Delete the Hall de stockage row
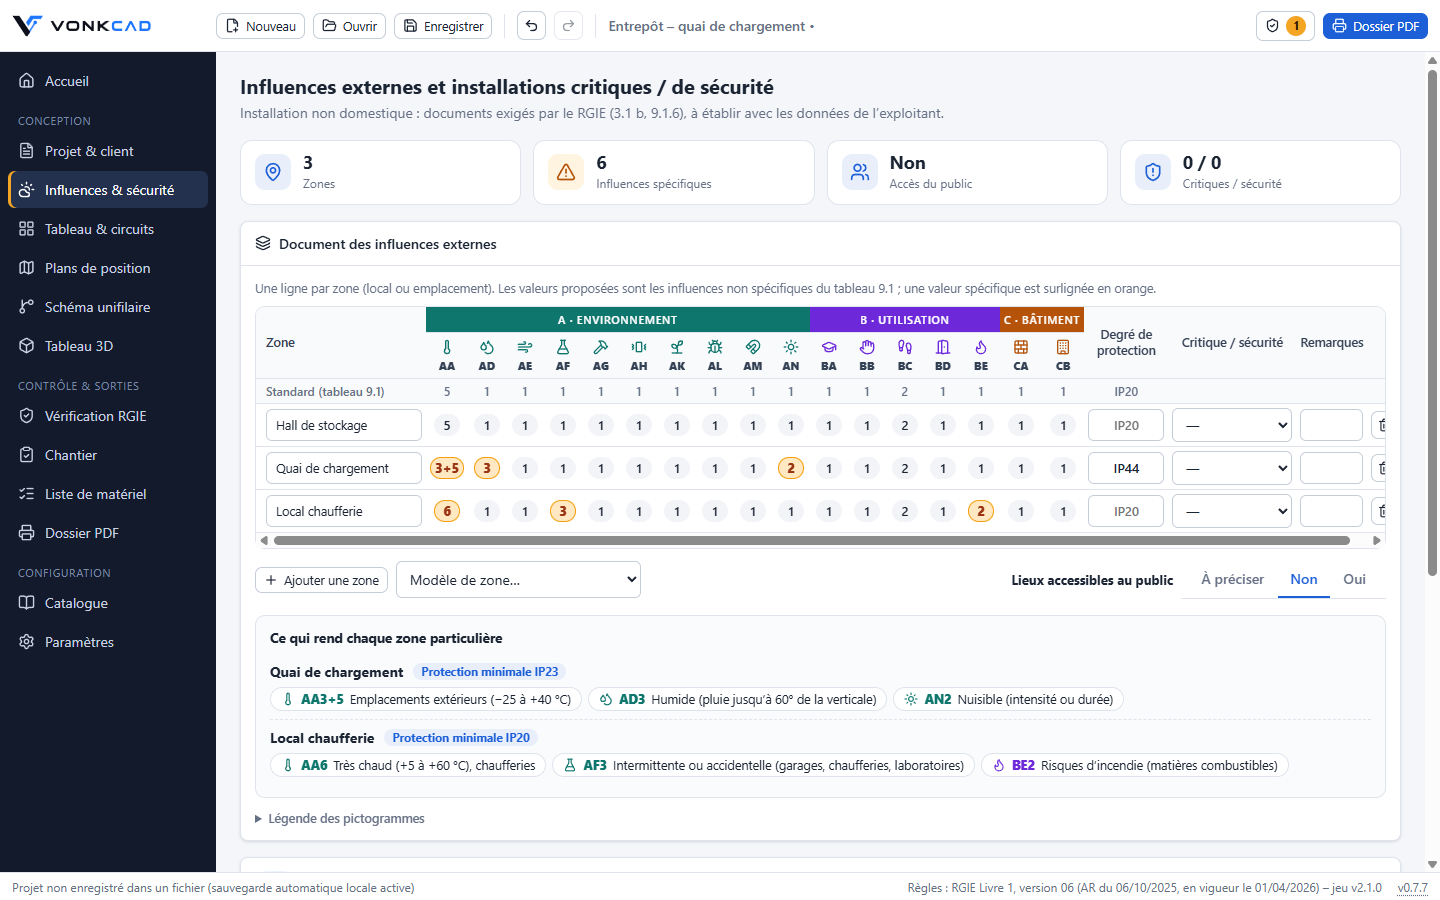The image size is (1440, 900). [x=1379, y=425]
